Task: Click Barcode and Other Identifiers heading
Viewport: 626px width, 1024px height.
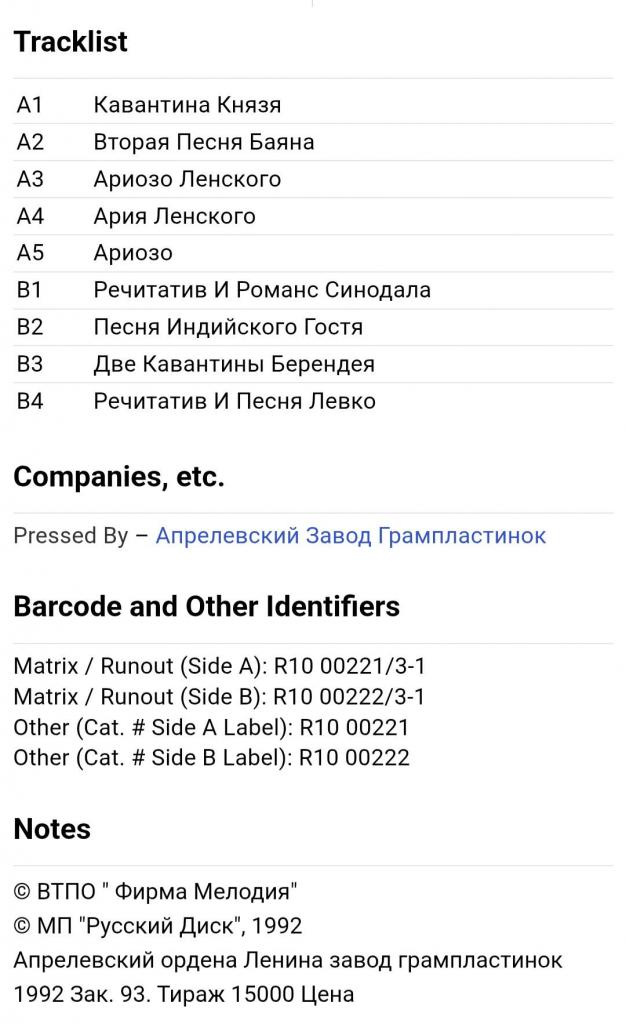Action: pos(206,606)
